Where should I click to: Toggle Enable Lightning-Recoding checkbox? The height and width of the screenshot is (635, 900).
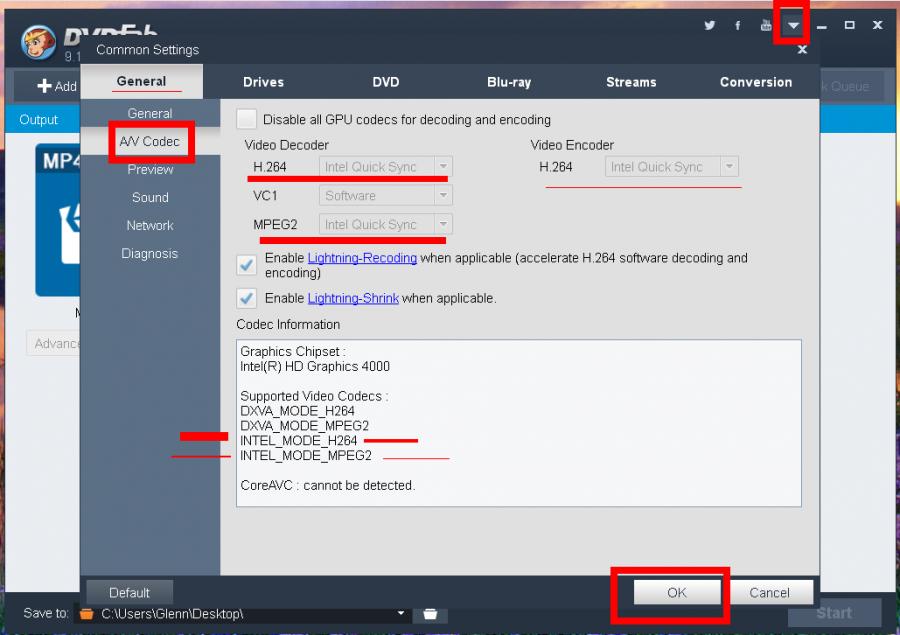pos(246,265)
